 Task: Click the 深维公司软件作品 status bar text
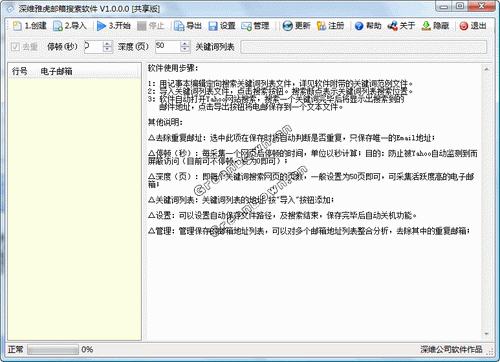pyautogui.click(x=451, y=349)
